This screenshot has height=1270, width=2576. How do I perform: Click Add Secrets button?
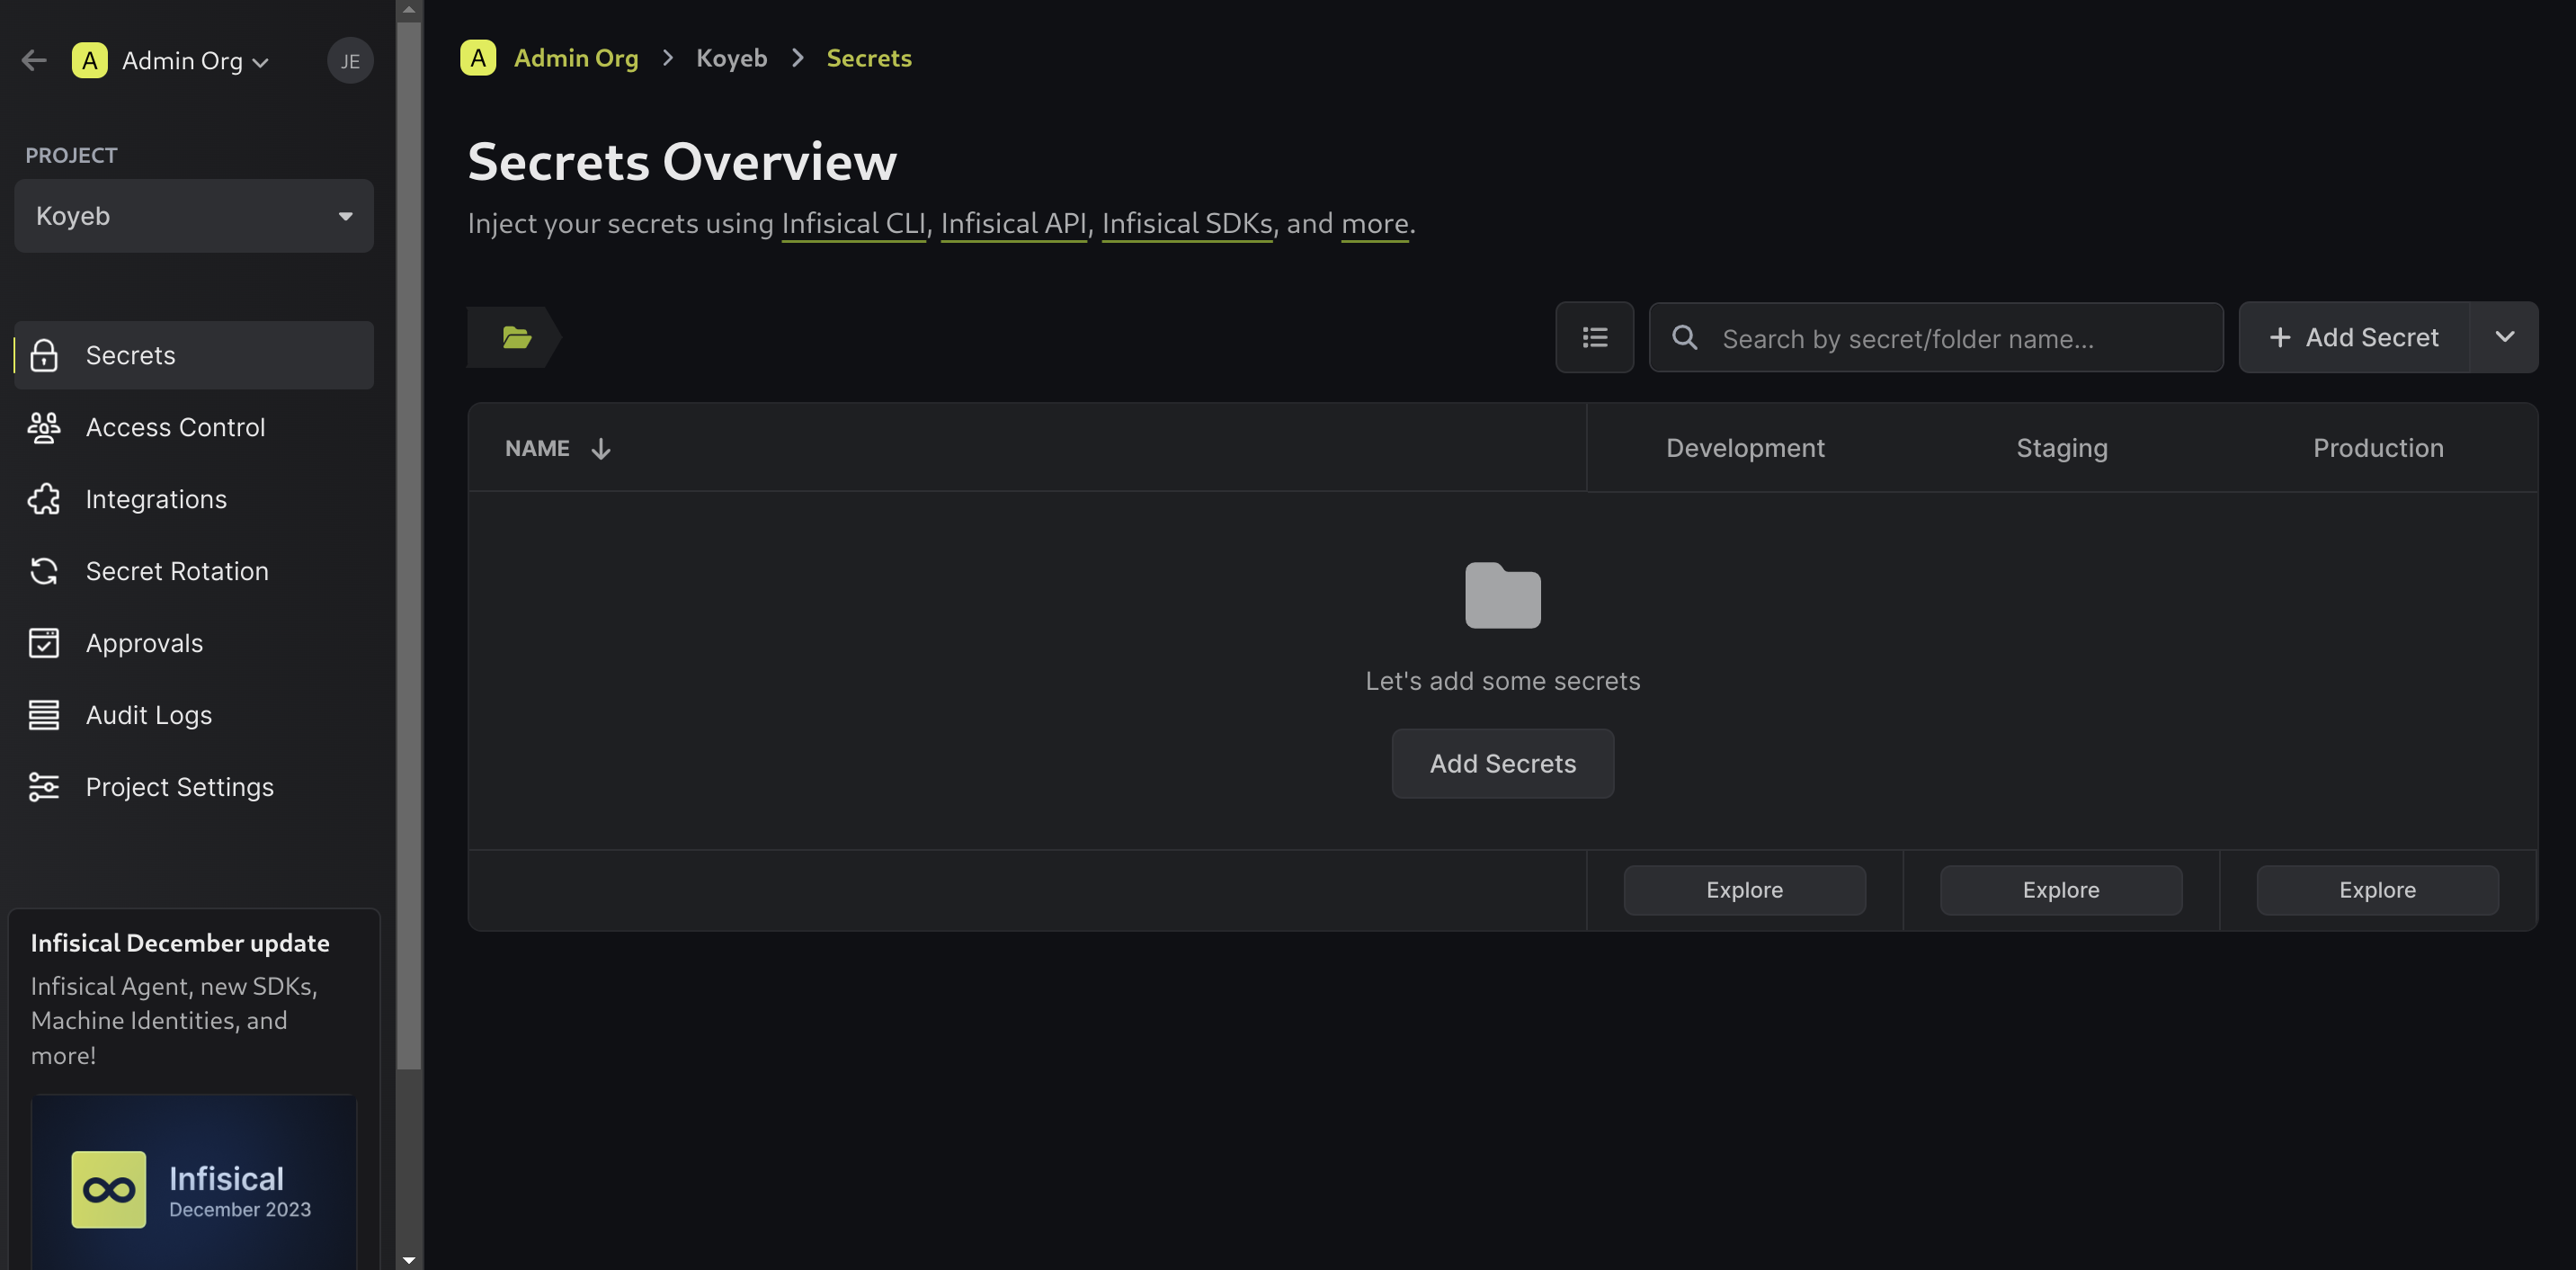point(1502,763)
